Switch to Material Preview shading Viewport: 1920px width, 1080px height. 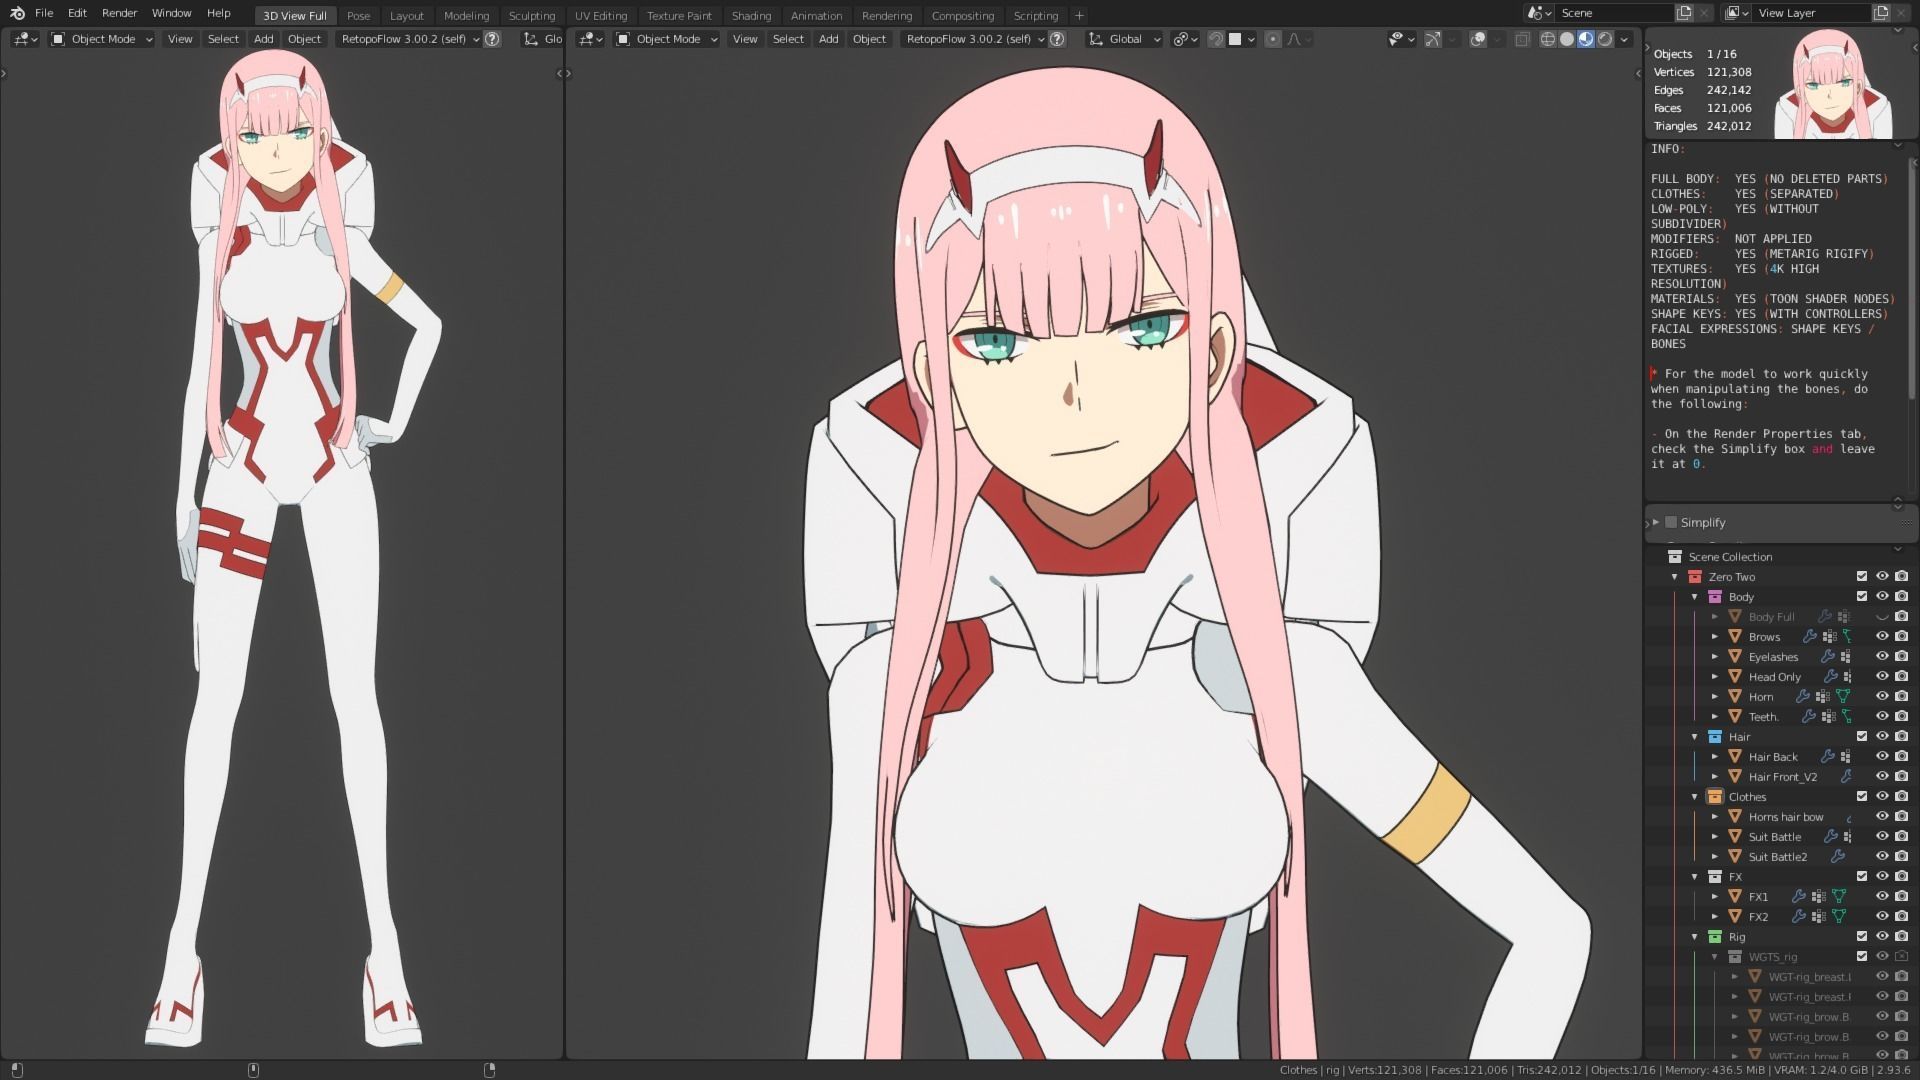pyautogui.click(x=1586, y=39)
